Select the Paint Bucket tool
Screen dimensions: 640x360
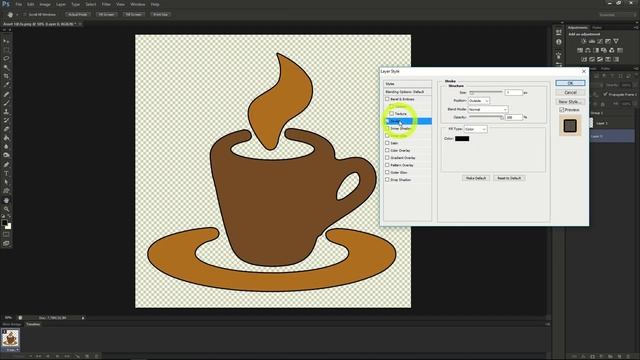(6, 138)
